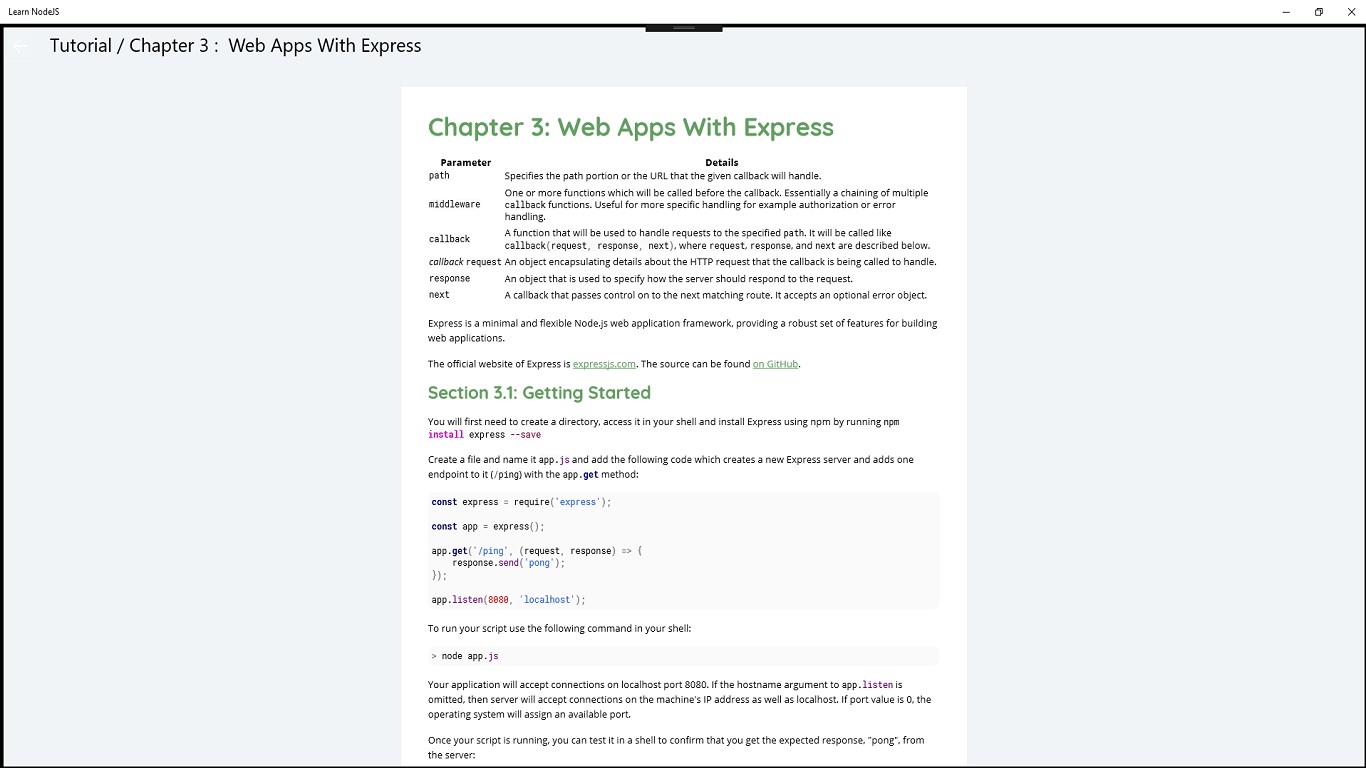Screen dimensions: 1366x768
Task: Select the 'response' parameter cell
Action: (449, 279)
